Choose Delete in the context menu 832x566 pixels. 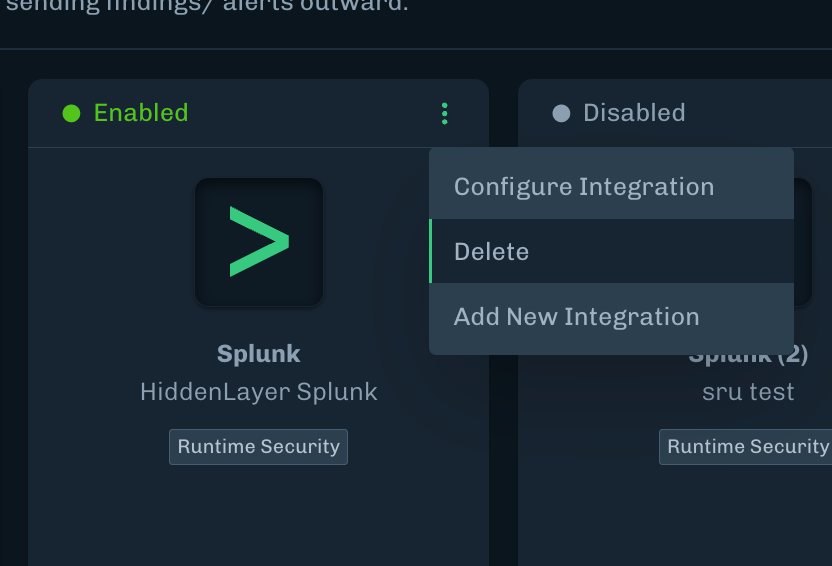pyautogui.click(x=611, y=251)
